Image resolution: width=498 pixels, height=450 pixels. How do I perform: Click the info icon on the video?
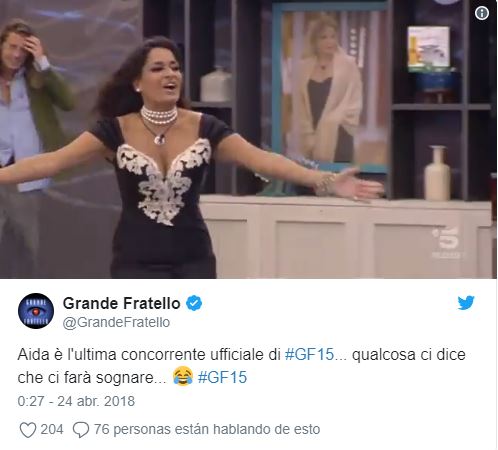pos(482,13)
